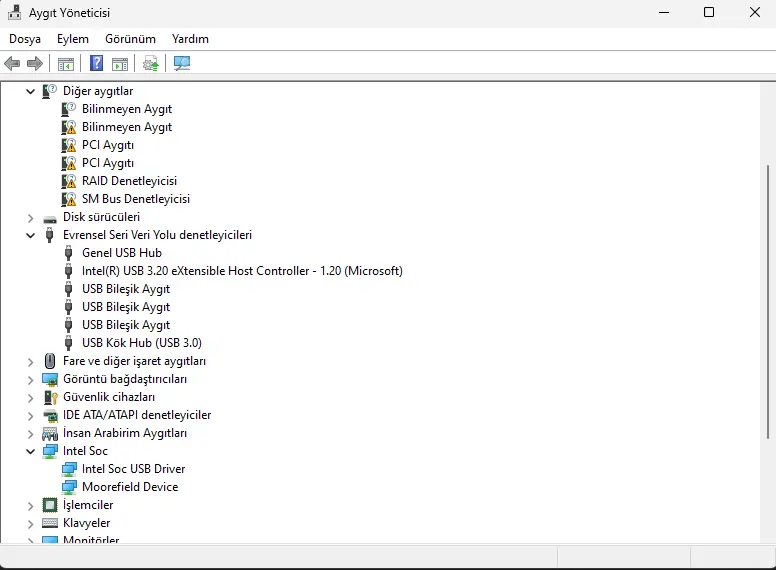Click the Disk sürücüleri drive icon
This screenshot has width=776, height=570.
(x=49, y=218)
